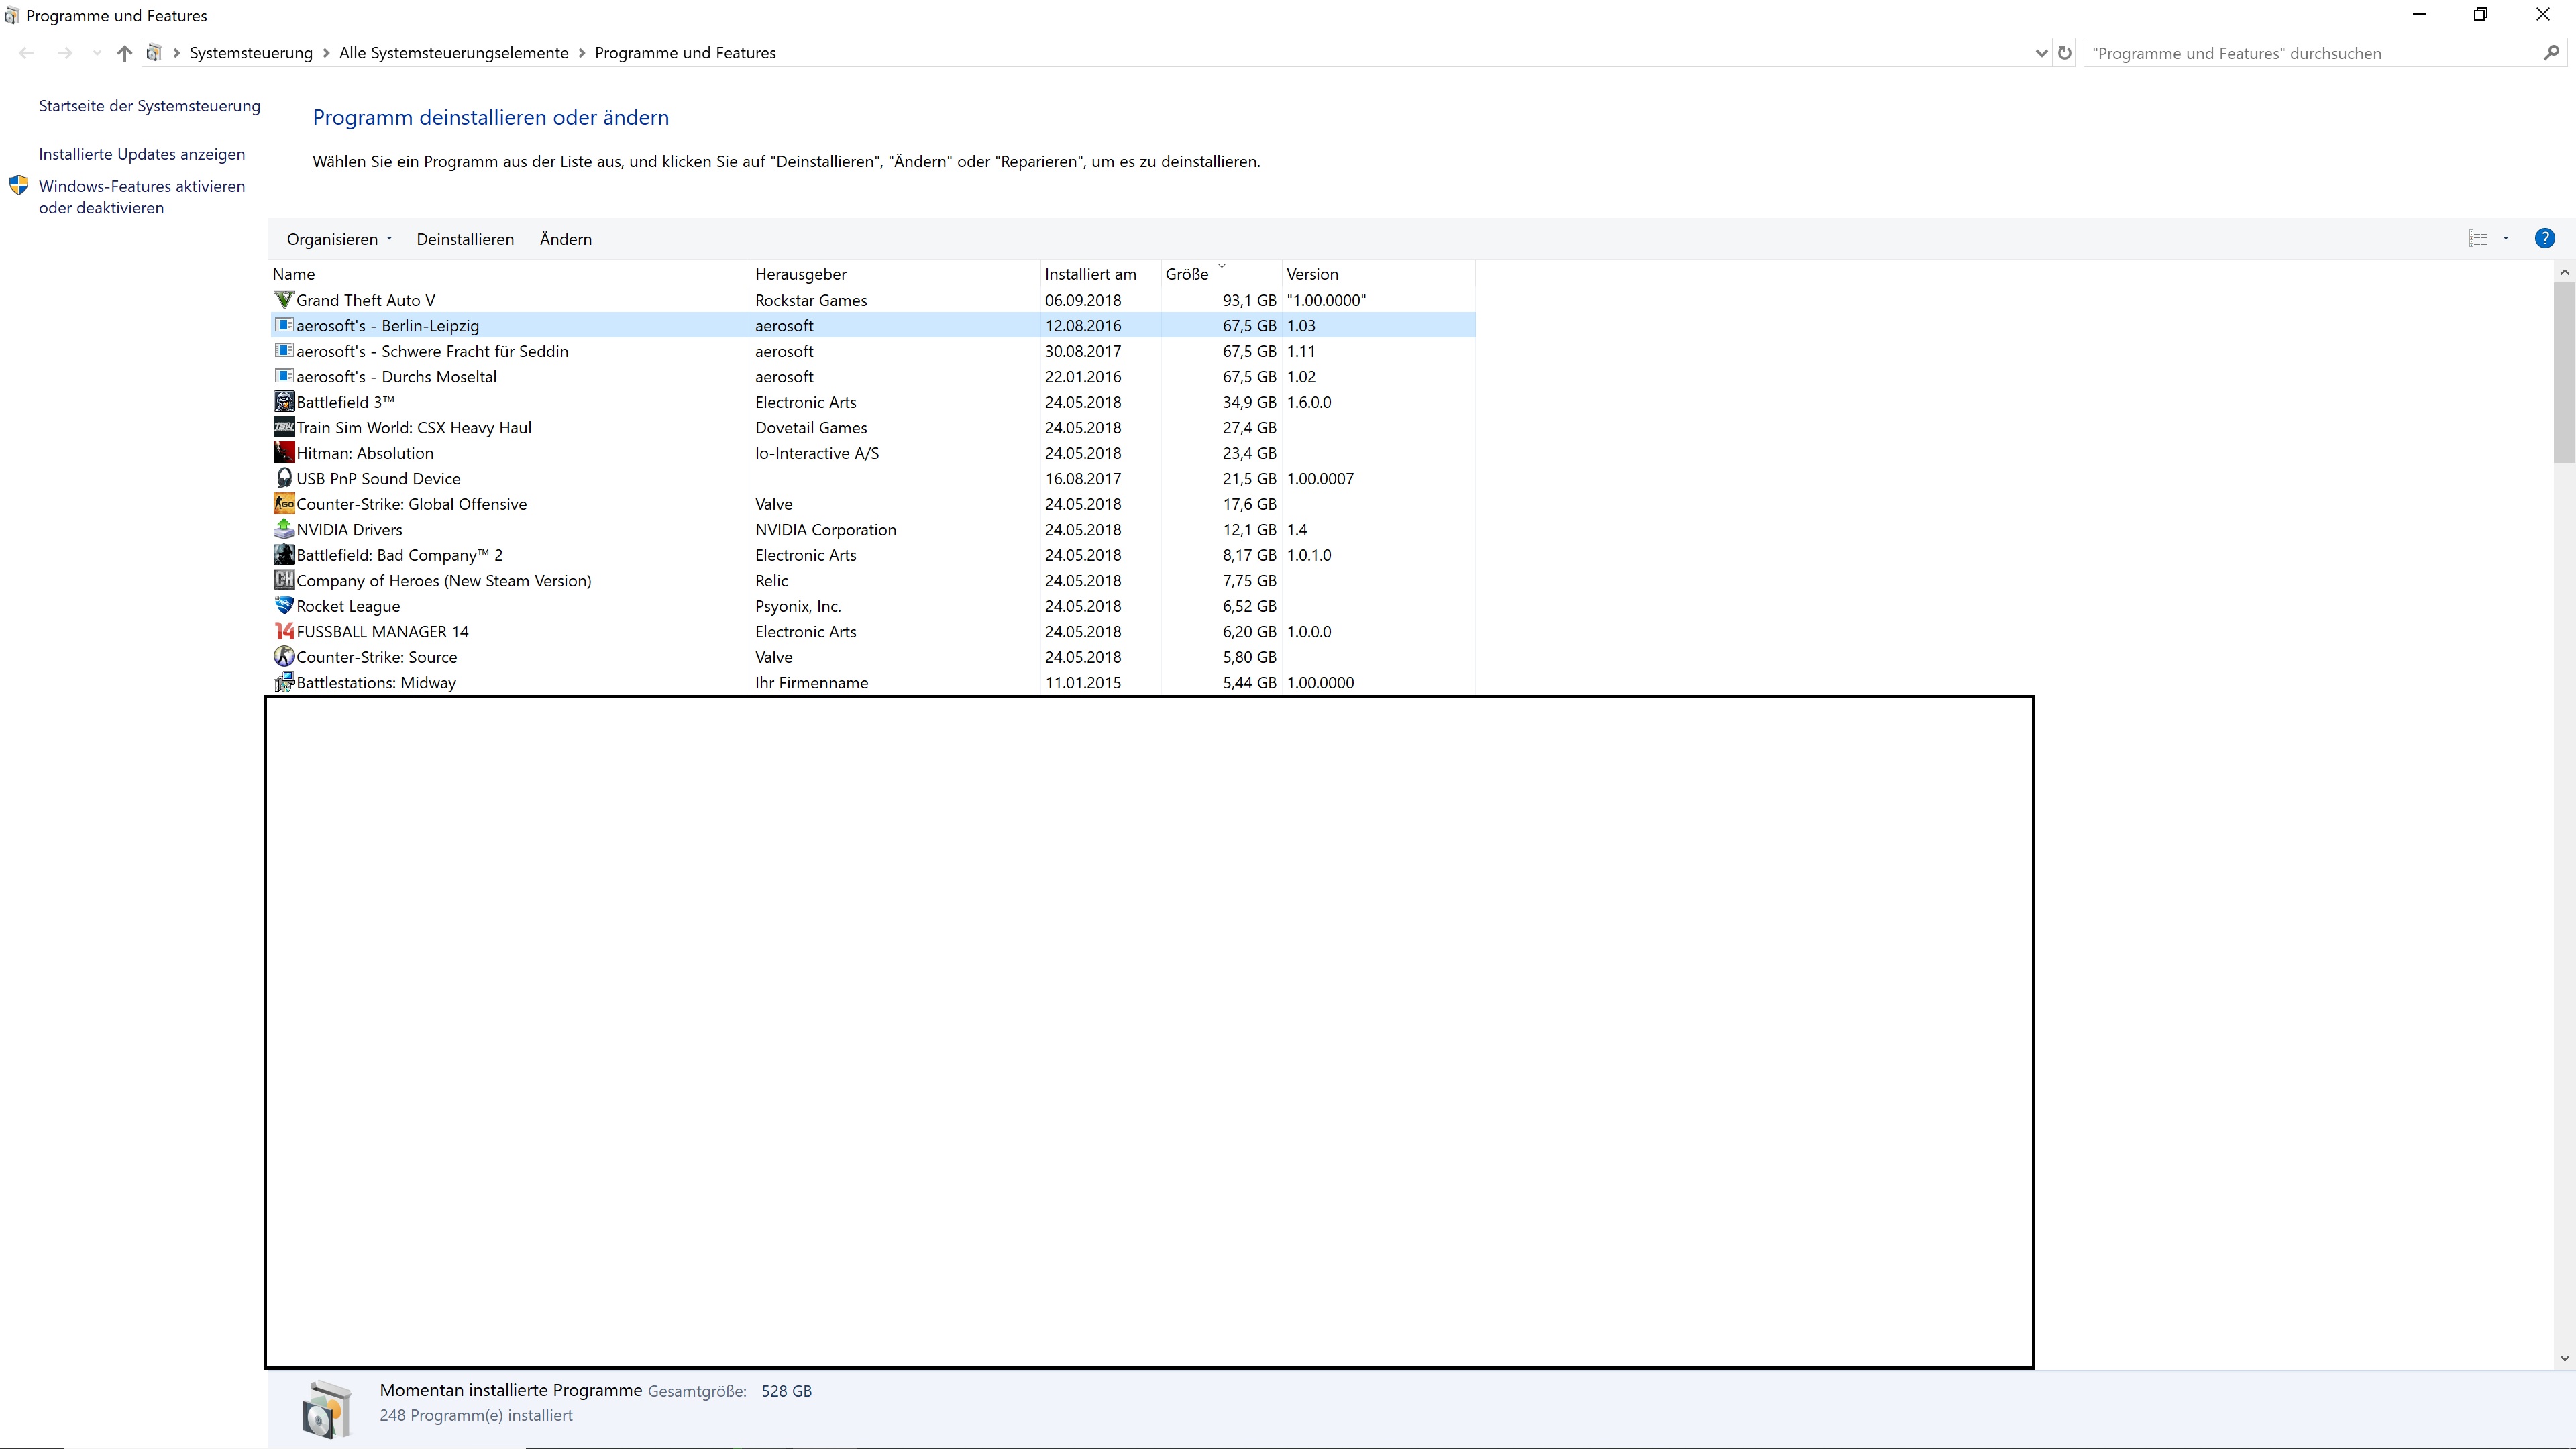Click the refresh icon in address bar
This screenshot has height=1449, width=2576.
point(2064,53)
